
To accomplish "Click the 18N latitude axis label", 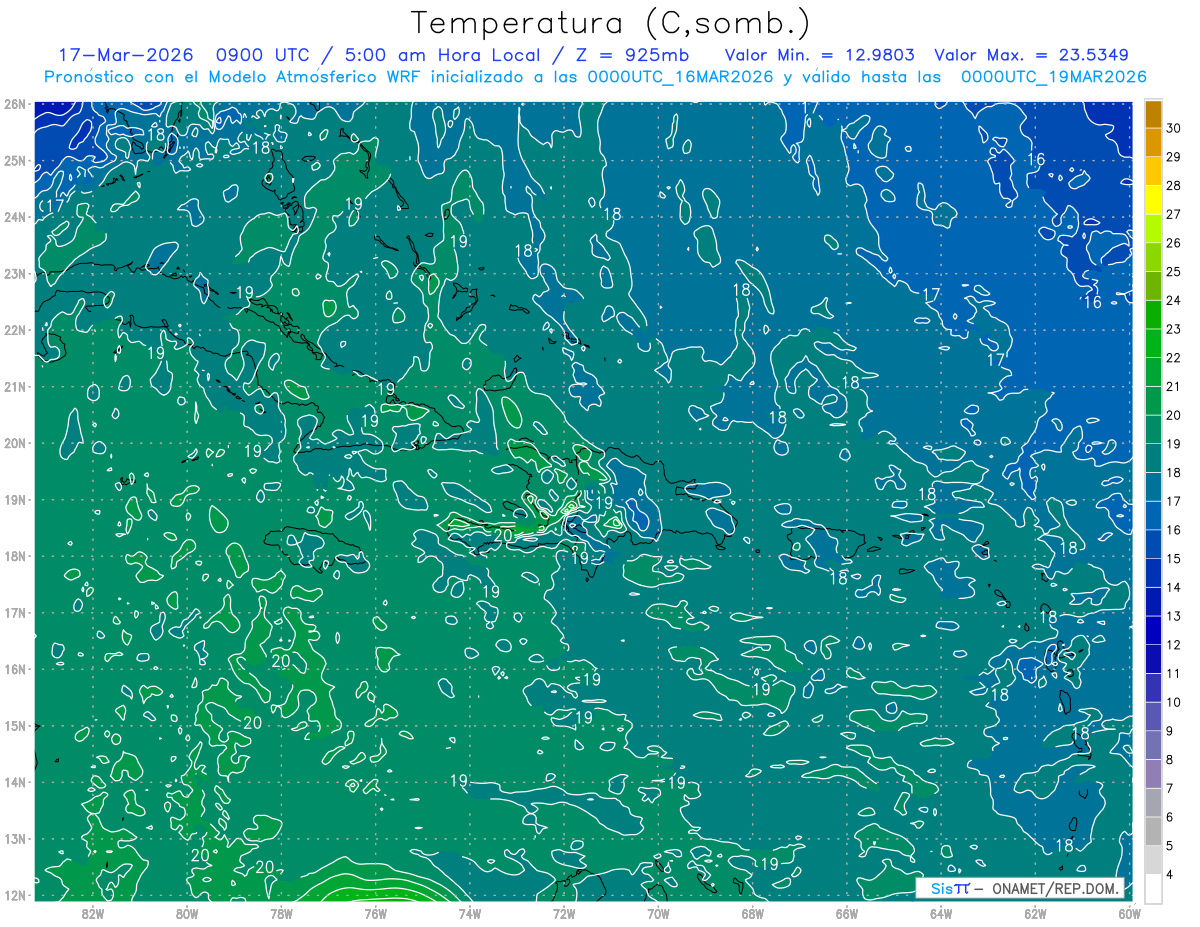I will click(x=15, y=556).
